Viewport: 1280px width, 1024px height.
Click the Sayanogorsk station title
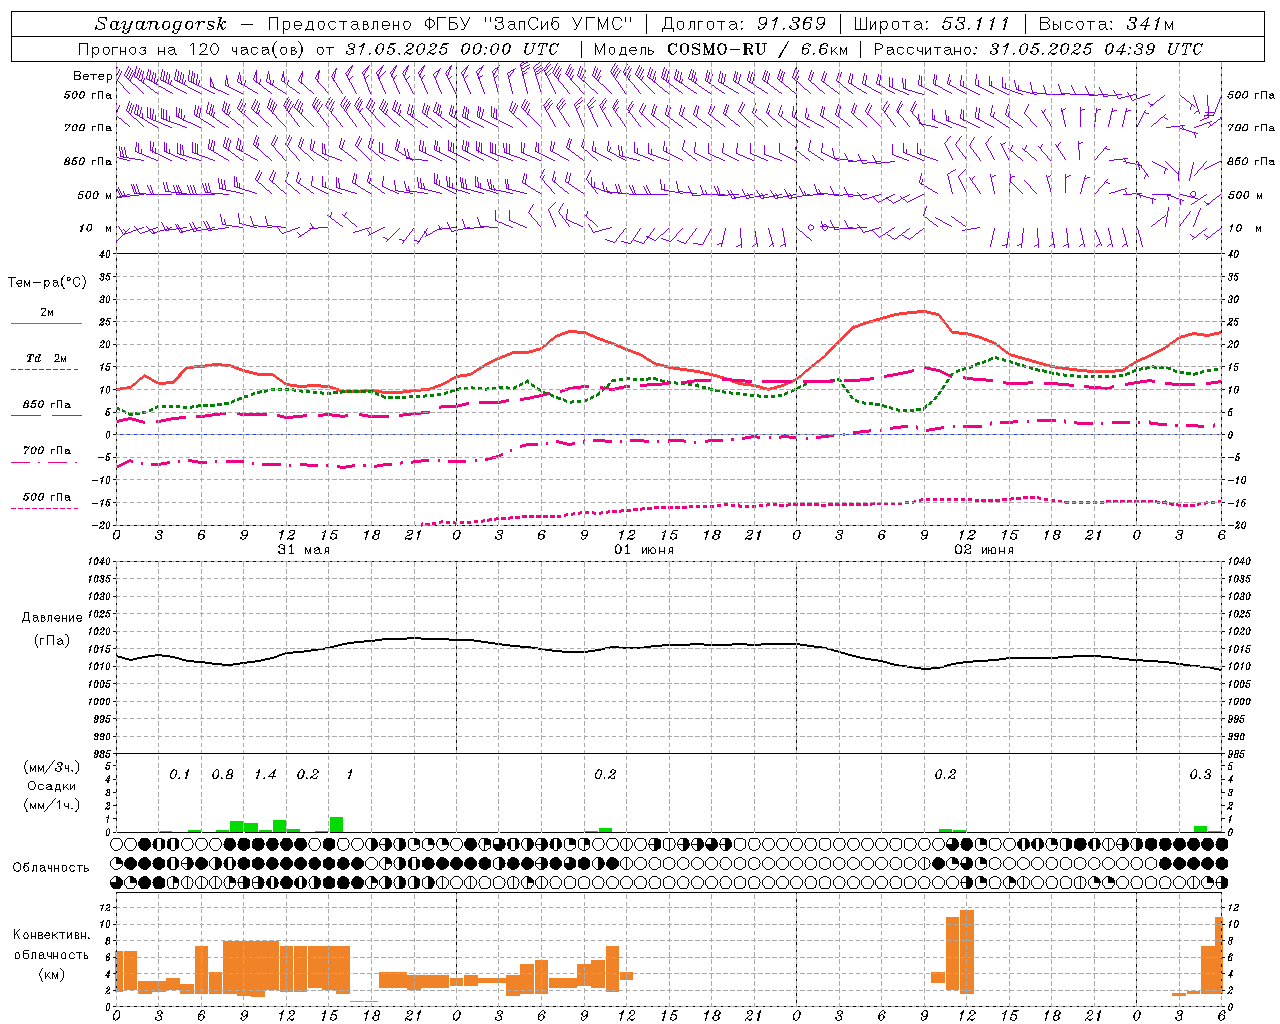161,24
